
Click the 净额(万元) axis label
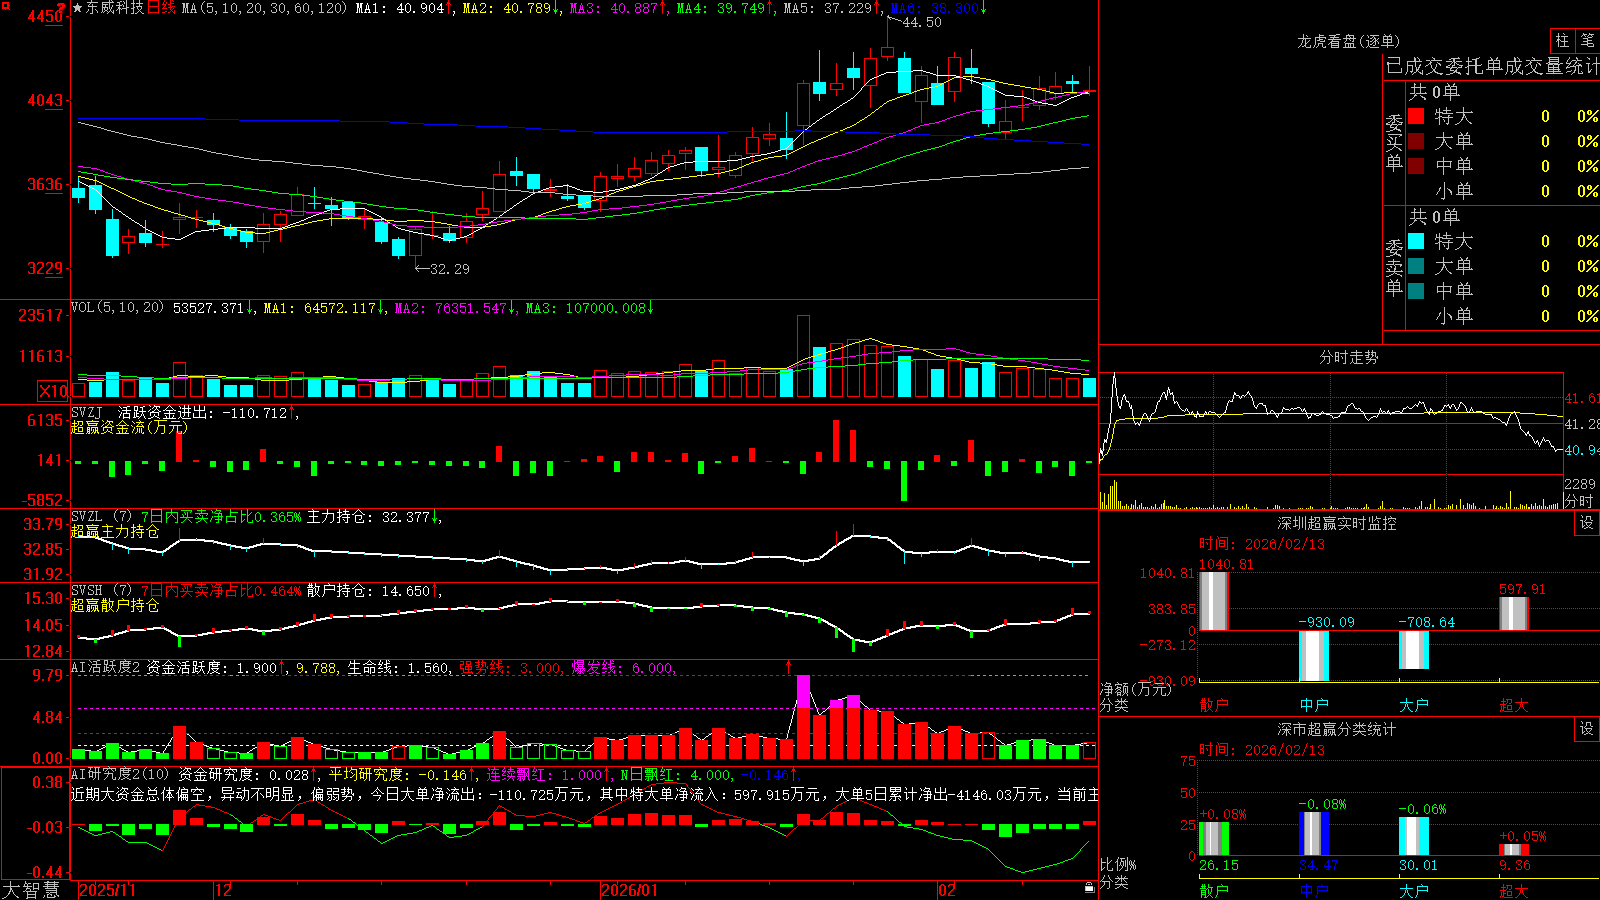(1136, 689)
